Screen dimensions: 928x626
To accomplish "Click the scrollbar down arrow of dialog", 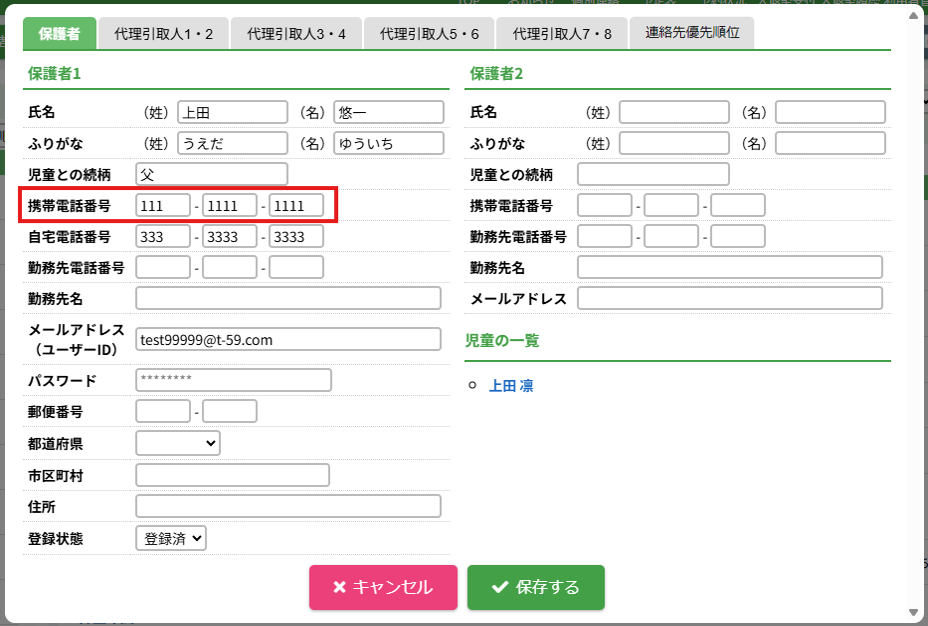I will click(x=912, y=612).
